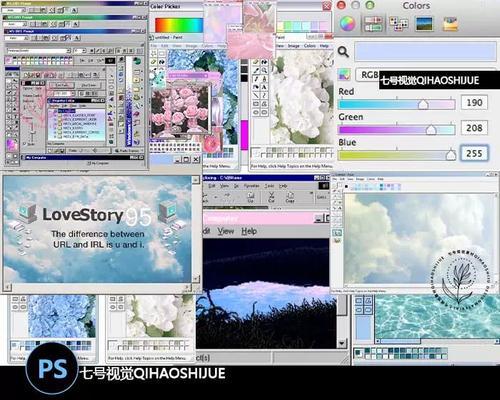Select Magnifier tool in white flower Paint
This screenshot has width=500, height=400.
[x=264, y=70]
